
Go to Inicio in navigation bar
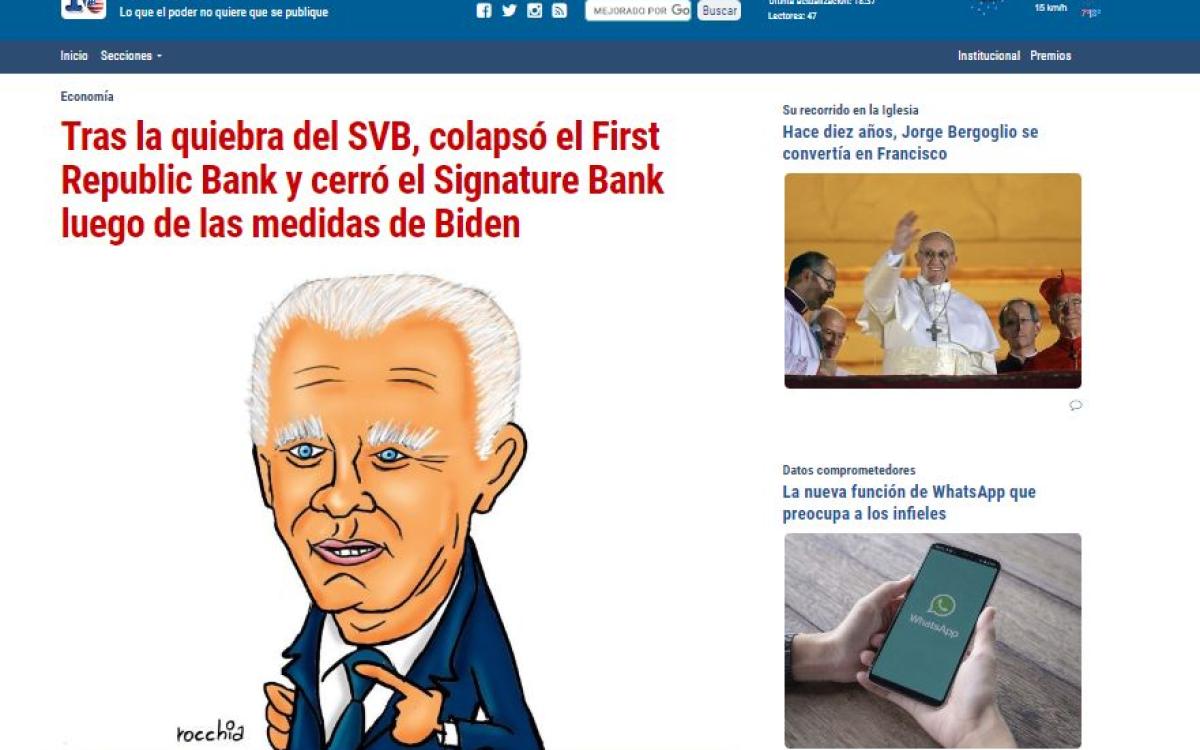coord(74,56)
